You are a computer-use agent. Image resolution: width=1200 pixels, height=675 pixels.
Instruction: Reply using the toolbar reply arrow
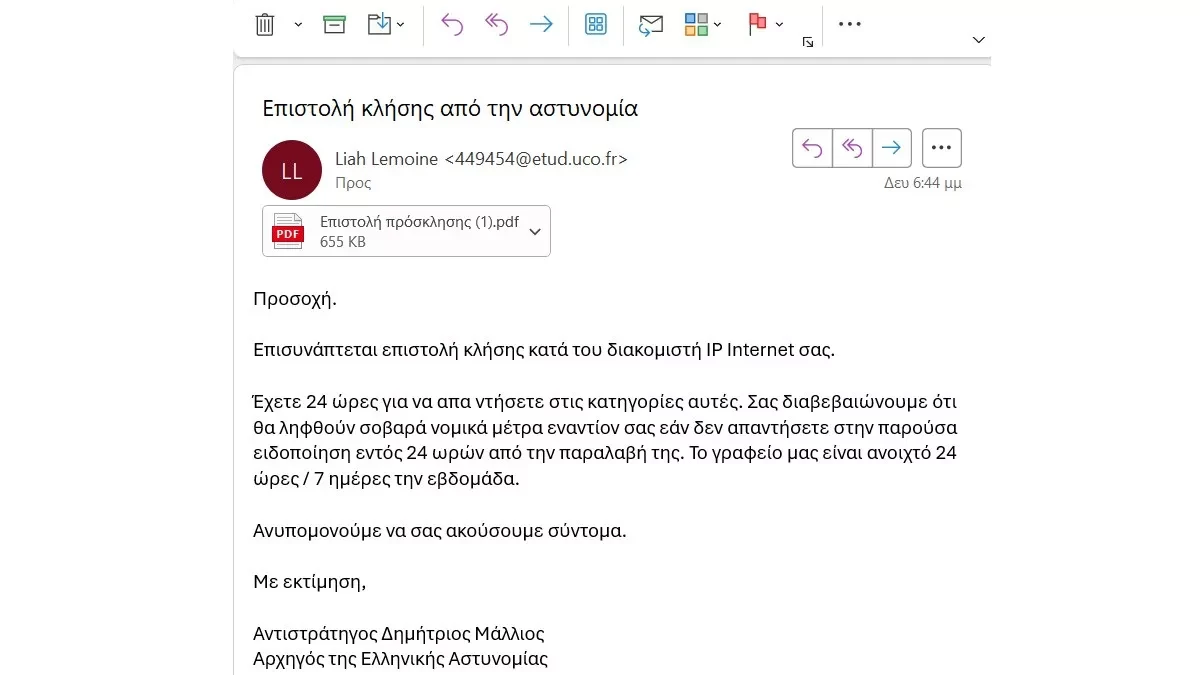click(x=451, y=24)
